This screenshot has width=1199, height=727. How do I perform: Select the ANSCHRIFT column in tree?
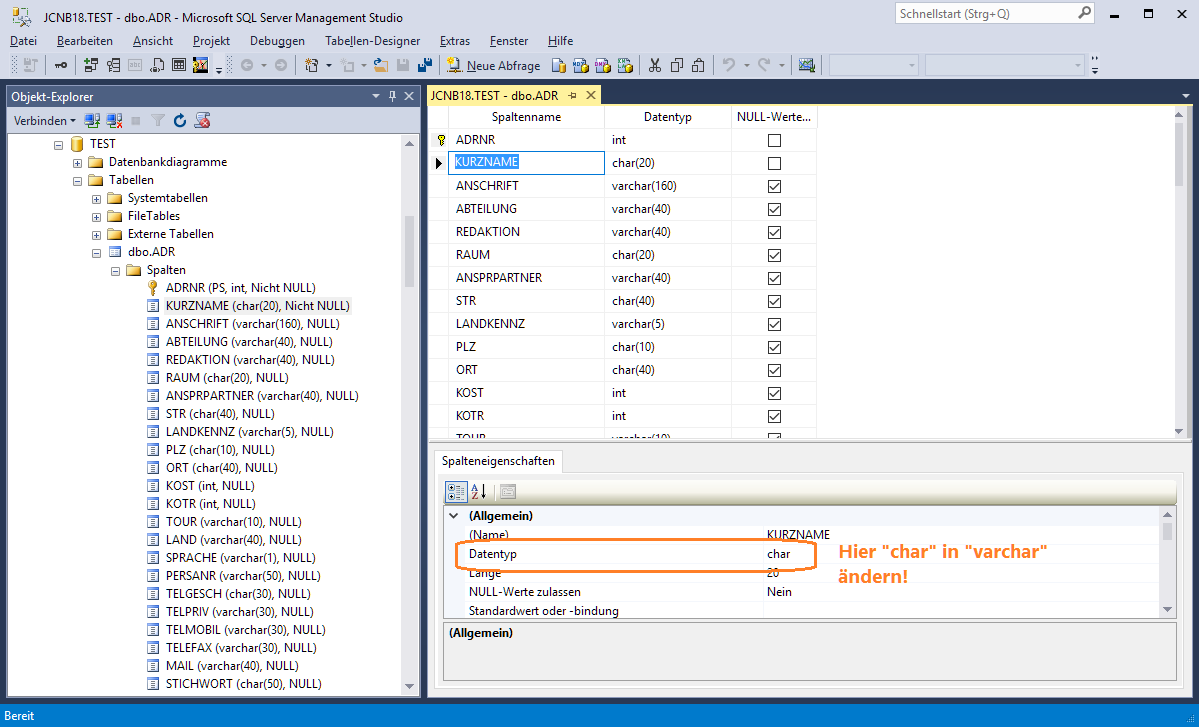point(252,324)
